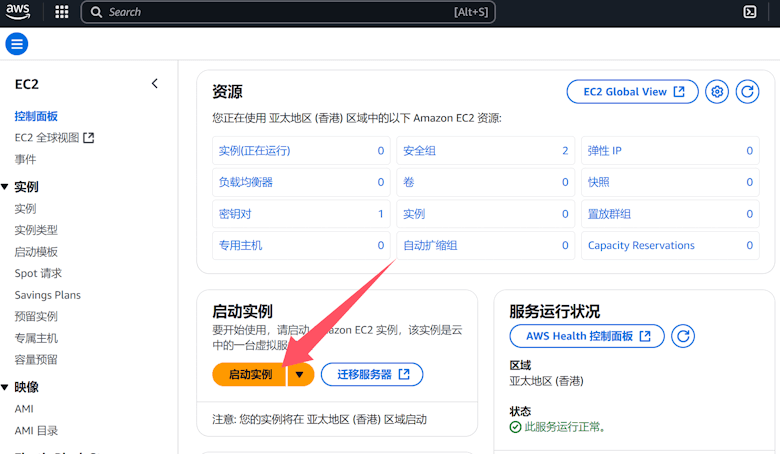Open CloudShell terminal icon
The image size is (780, 454).
[x=750, y=12]
